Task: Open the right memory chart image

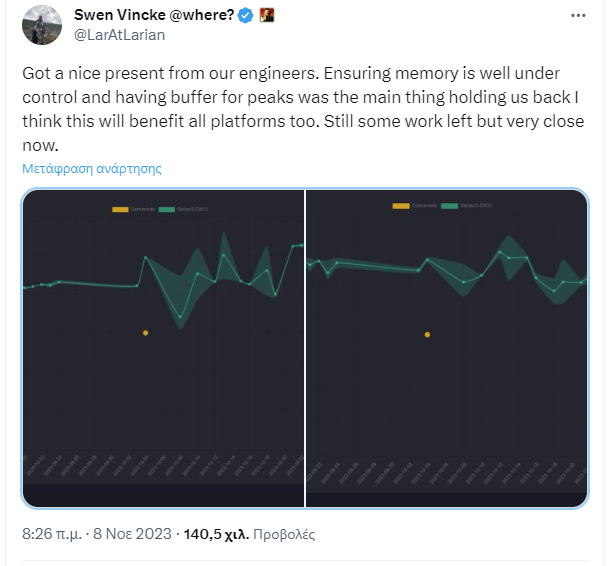Action: (446, 348)
